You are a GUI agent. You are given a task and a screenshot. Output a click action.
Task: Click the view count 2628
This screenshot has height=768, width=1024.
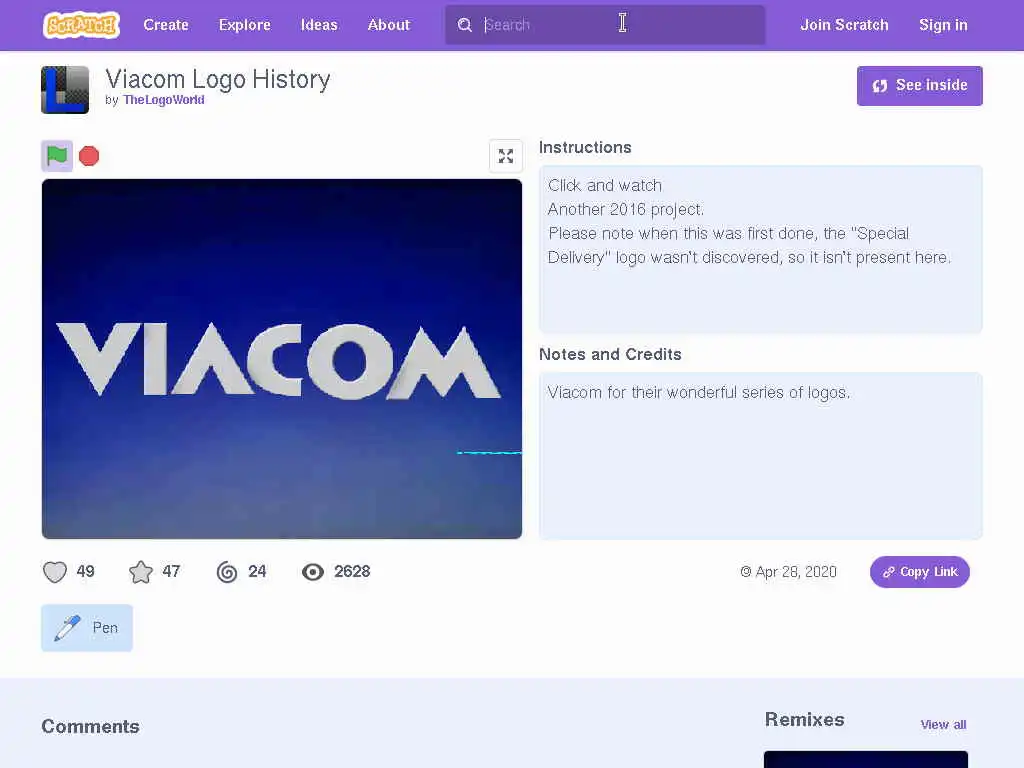pos(352,571)
